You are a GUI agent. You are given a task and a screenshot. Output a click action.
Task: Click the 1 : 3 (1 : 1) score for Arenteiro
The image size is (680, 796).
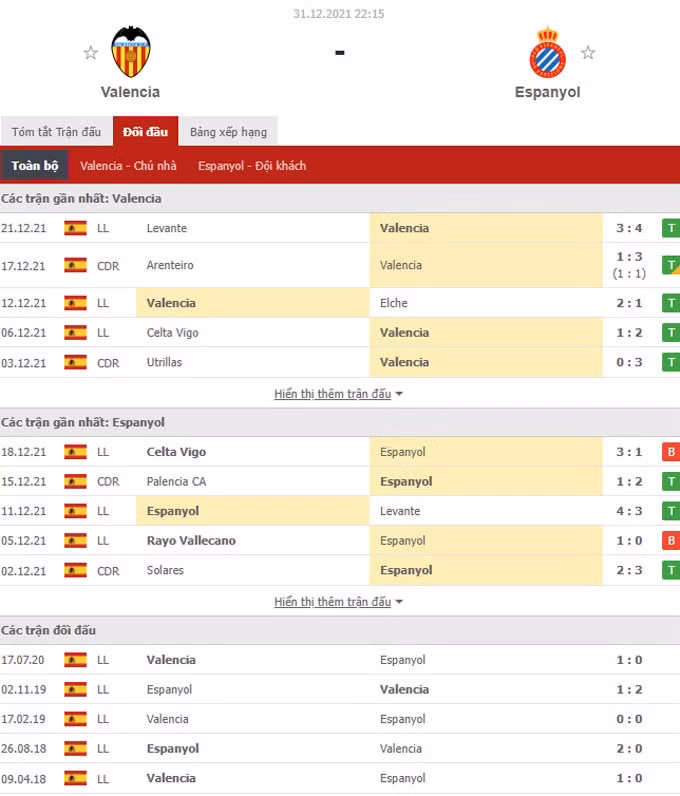[x=629, y=265]
